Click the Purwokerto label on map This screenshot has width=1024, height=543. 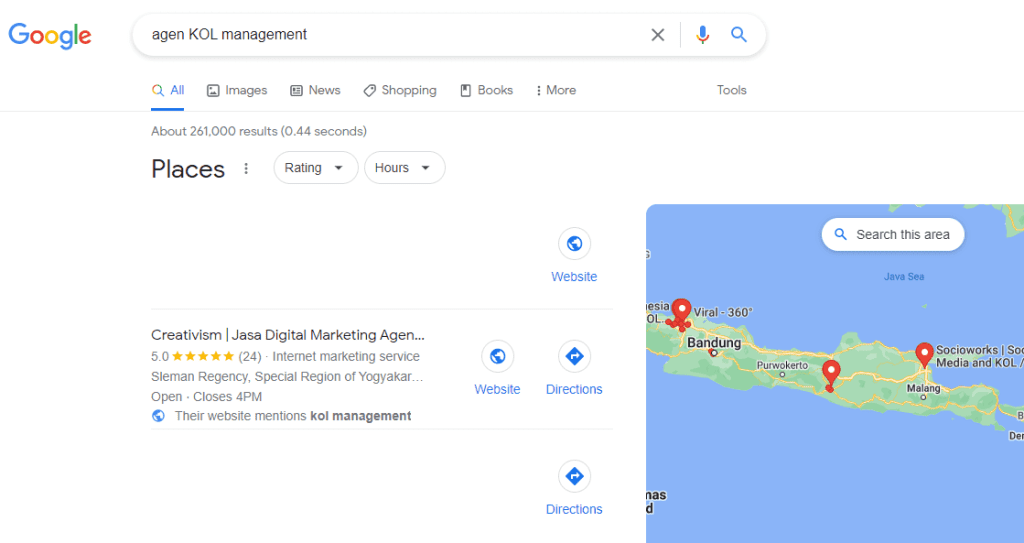coord(782,365)
